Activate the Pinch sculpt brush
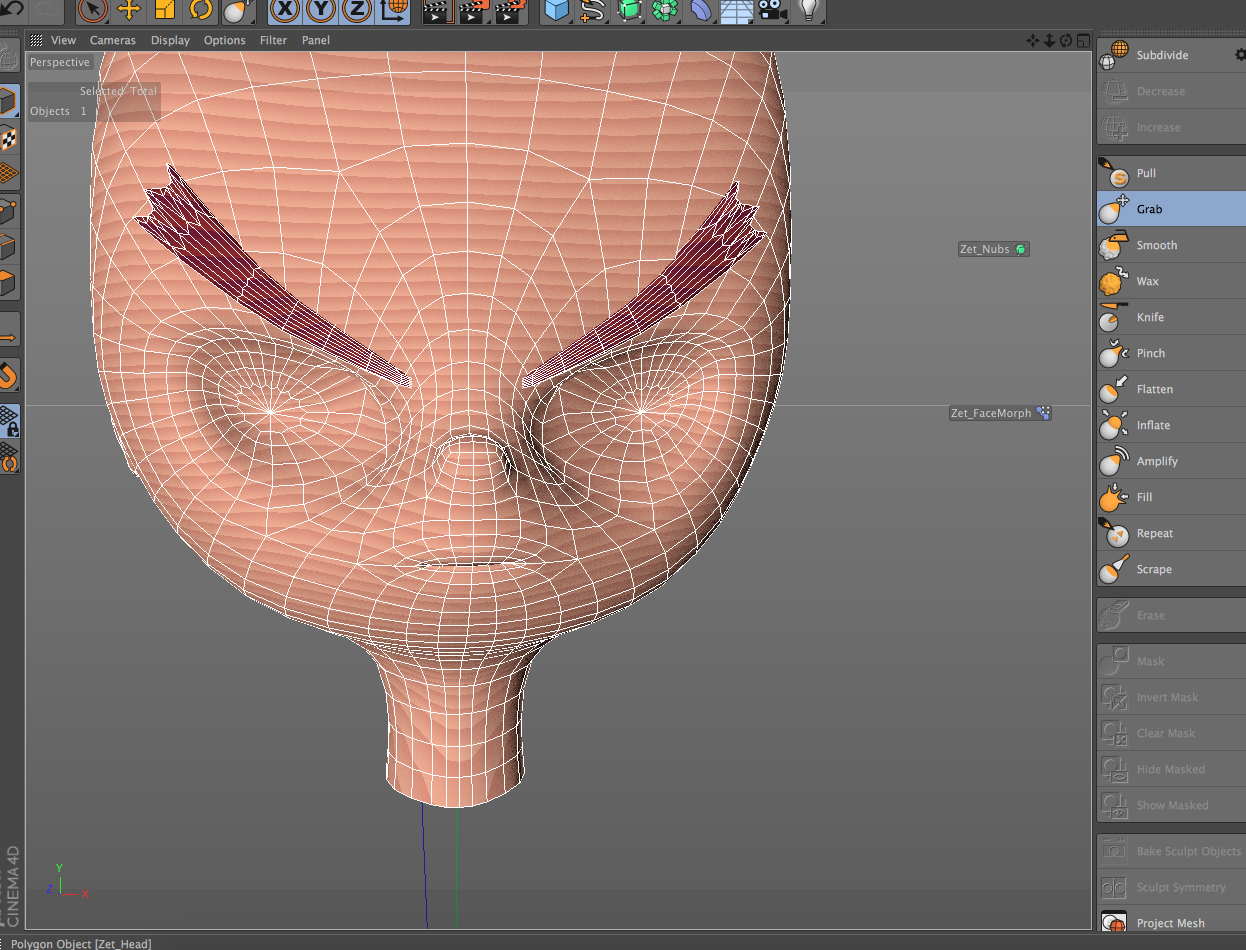The width and height of the screenshot is (1246, 950). pos(1150,353)
